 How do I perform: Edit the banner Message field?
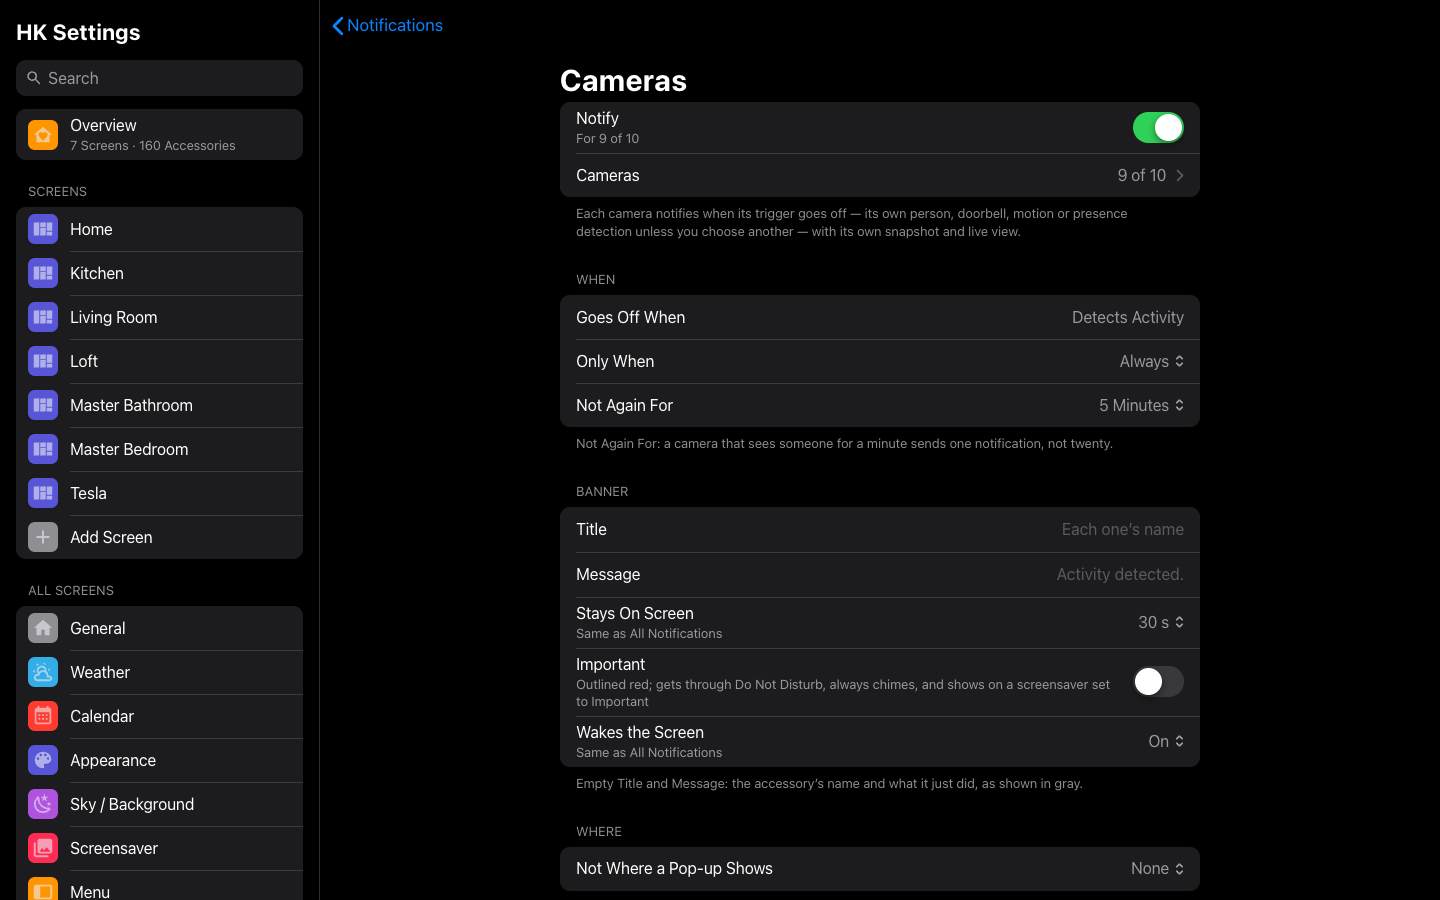tap(880, 574)
